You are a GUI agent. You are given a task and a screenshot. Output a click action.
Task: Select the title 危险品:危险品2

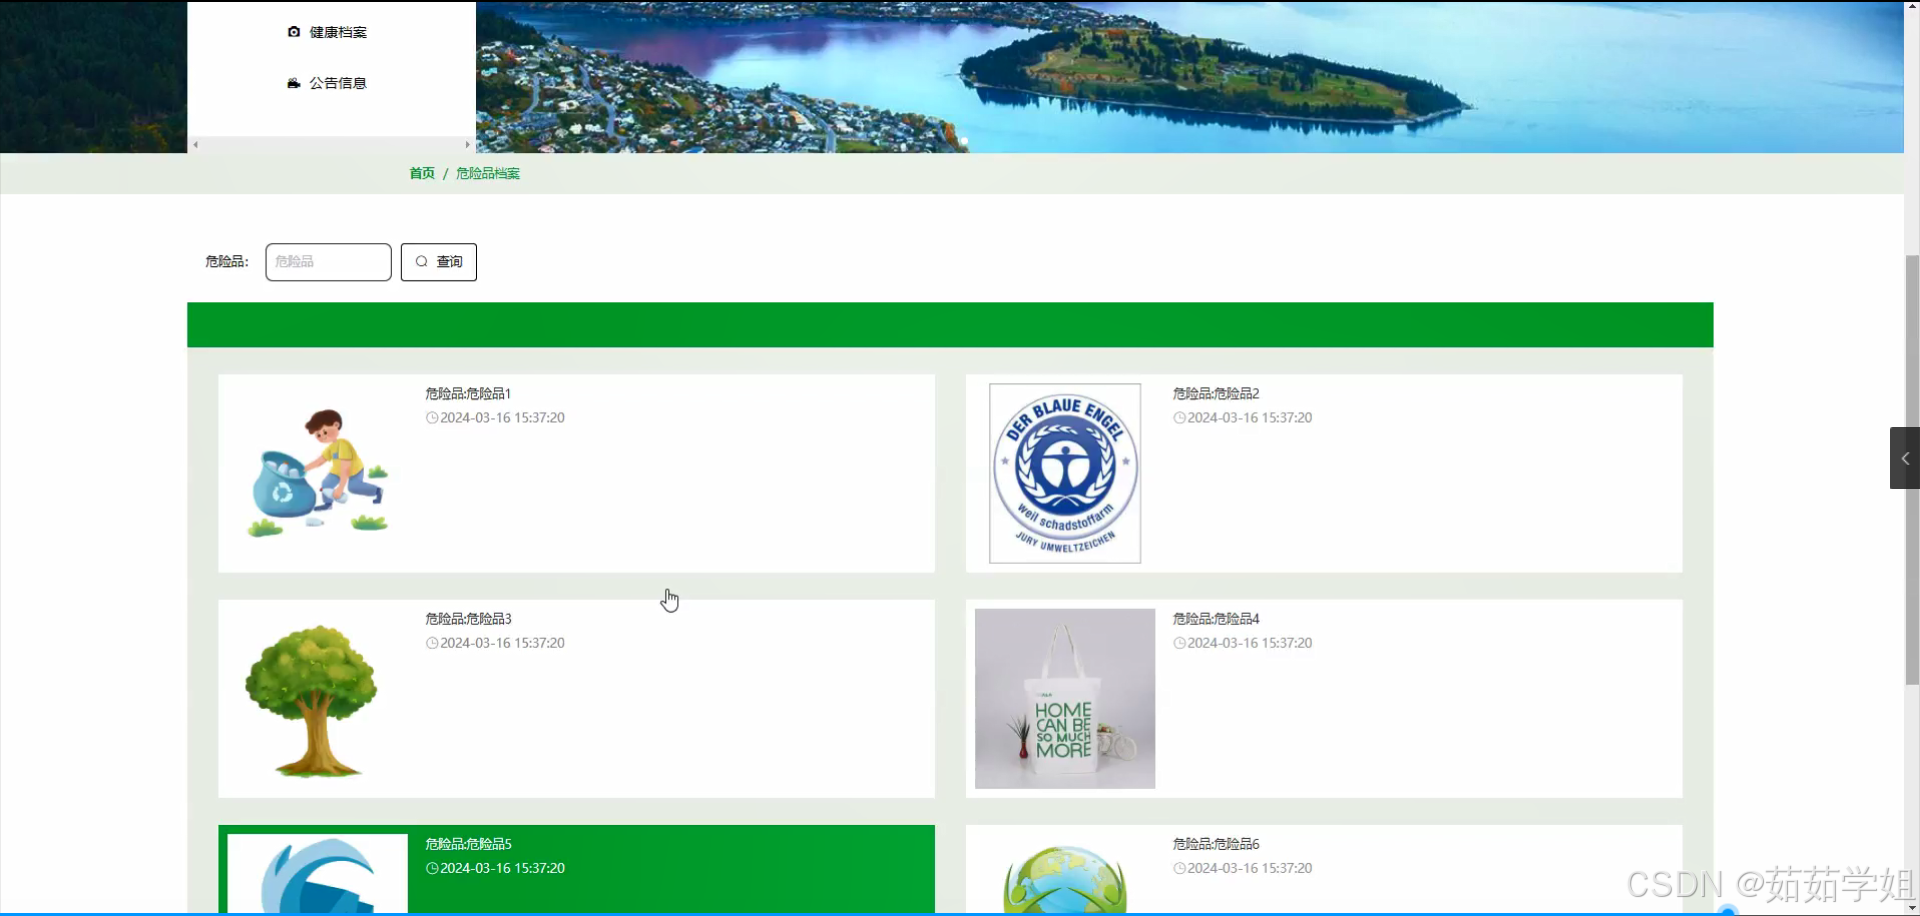pos(1216,394)
